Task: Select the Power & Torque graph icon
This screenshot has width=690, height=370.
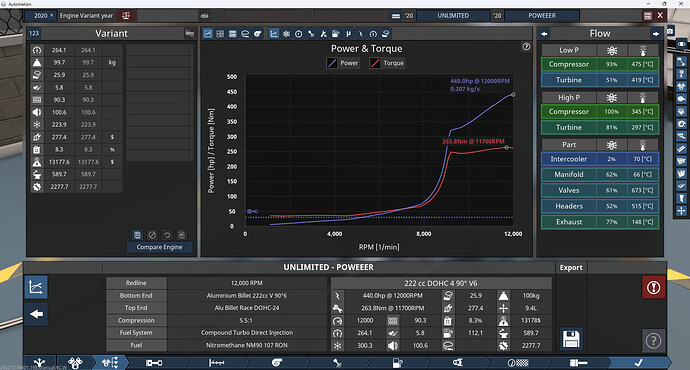Action: [274, 33]
